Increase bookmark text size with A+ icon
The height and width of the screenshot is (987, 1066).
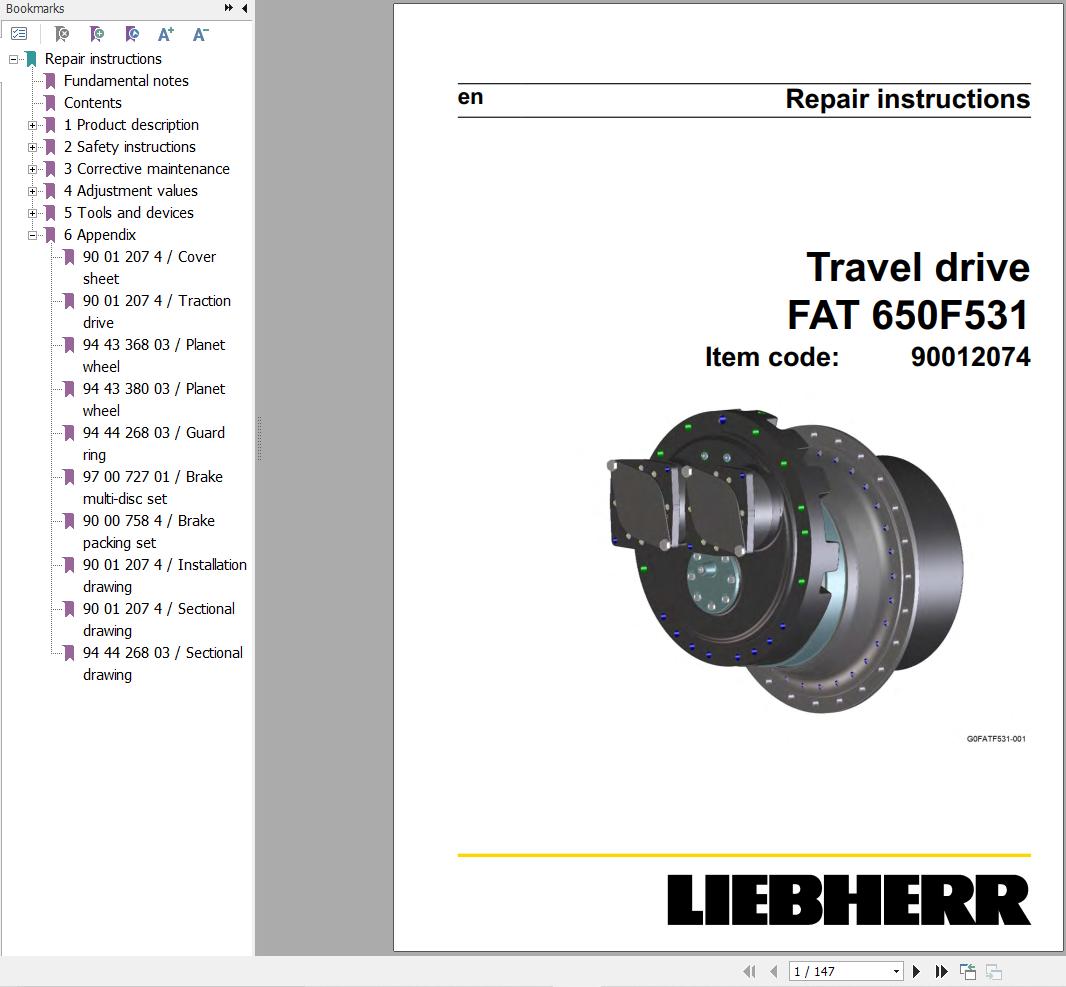[x=166, y=34]
